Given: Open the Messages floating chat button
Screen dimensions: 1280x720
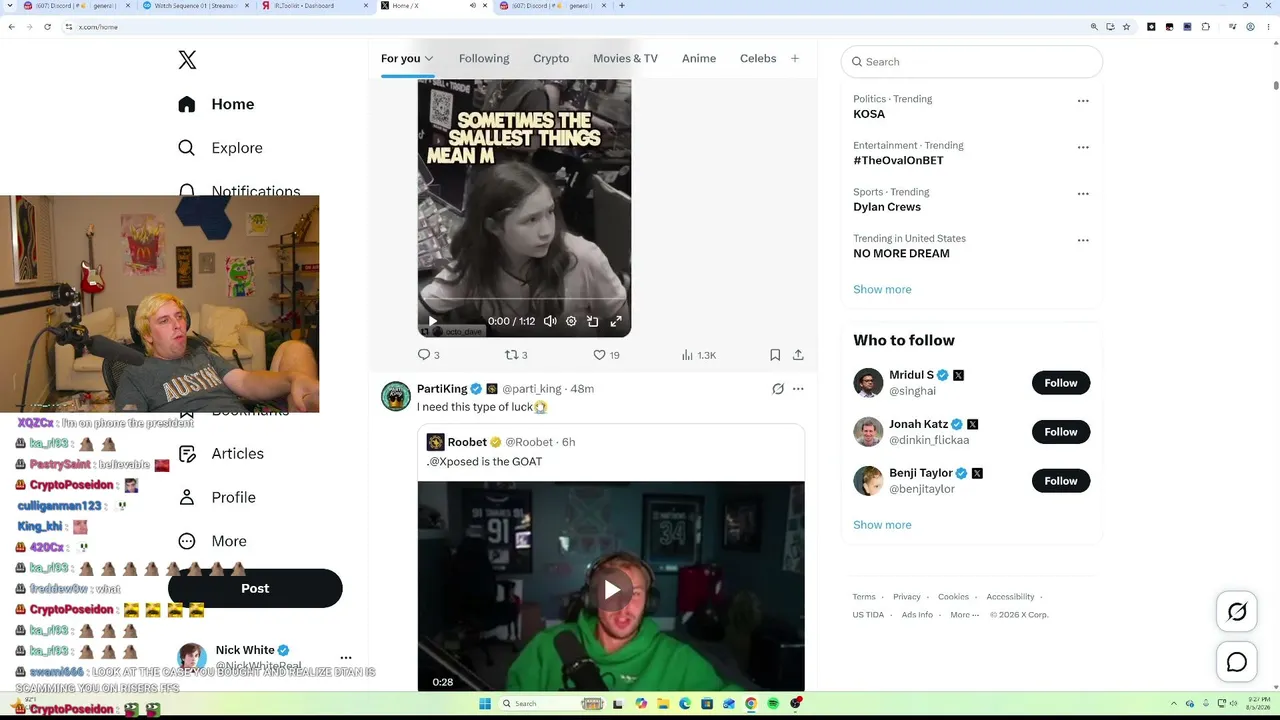Looking at the screenshot, I should 1237,662.
